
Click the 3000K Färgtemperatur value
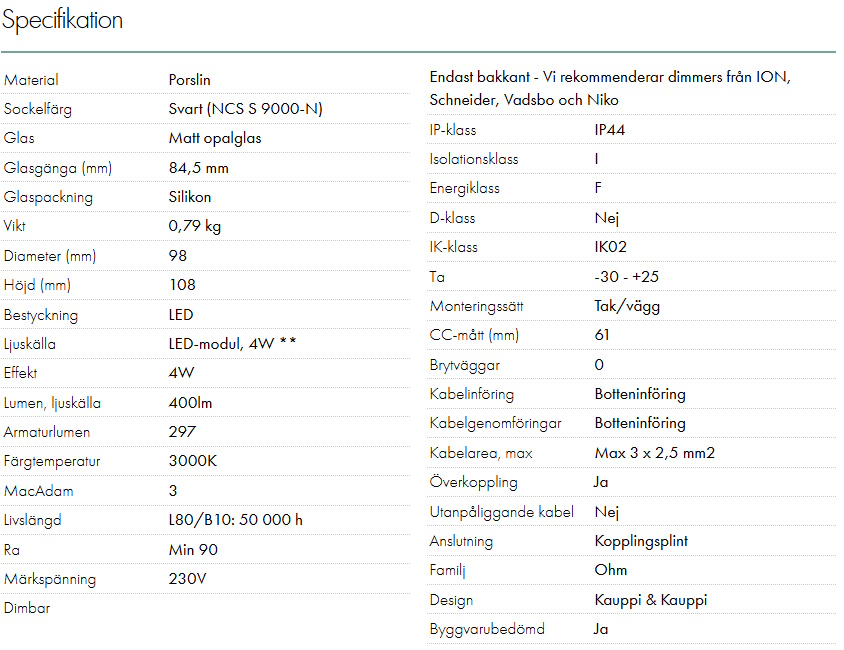pos(193,461)
